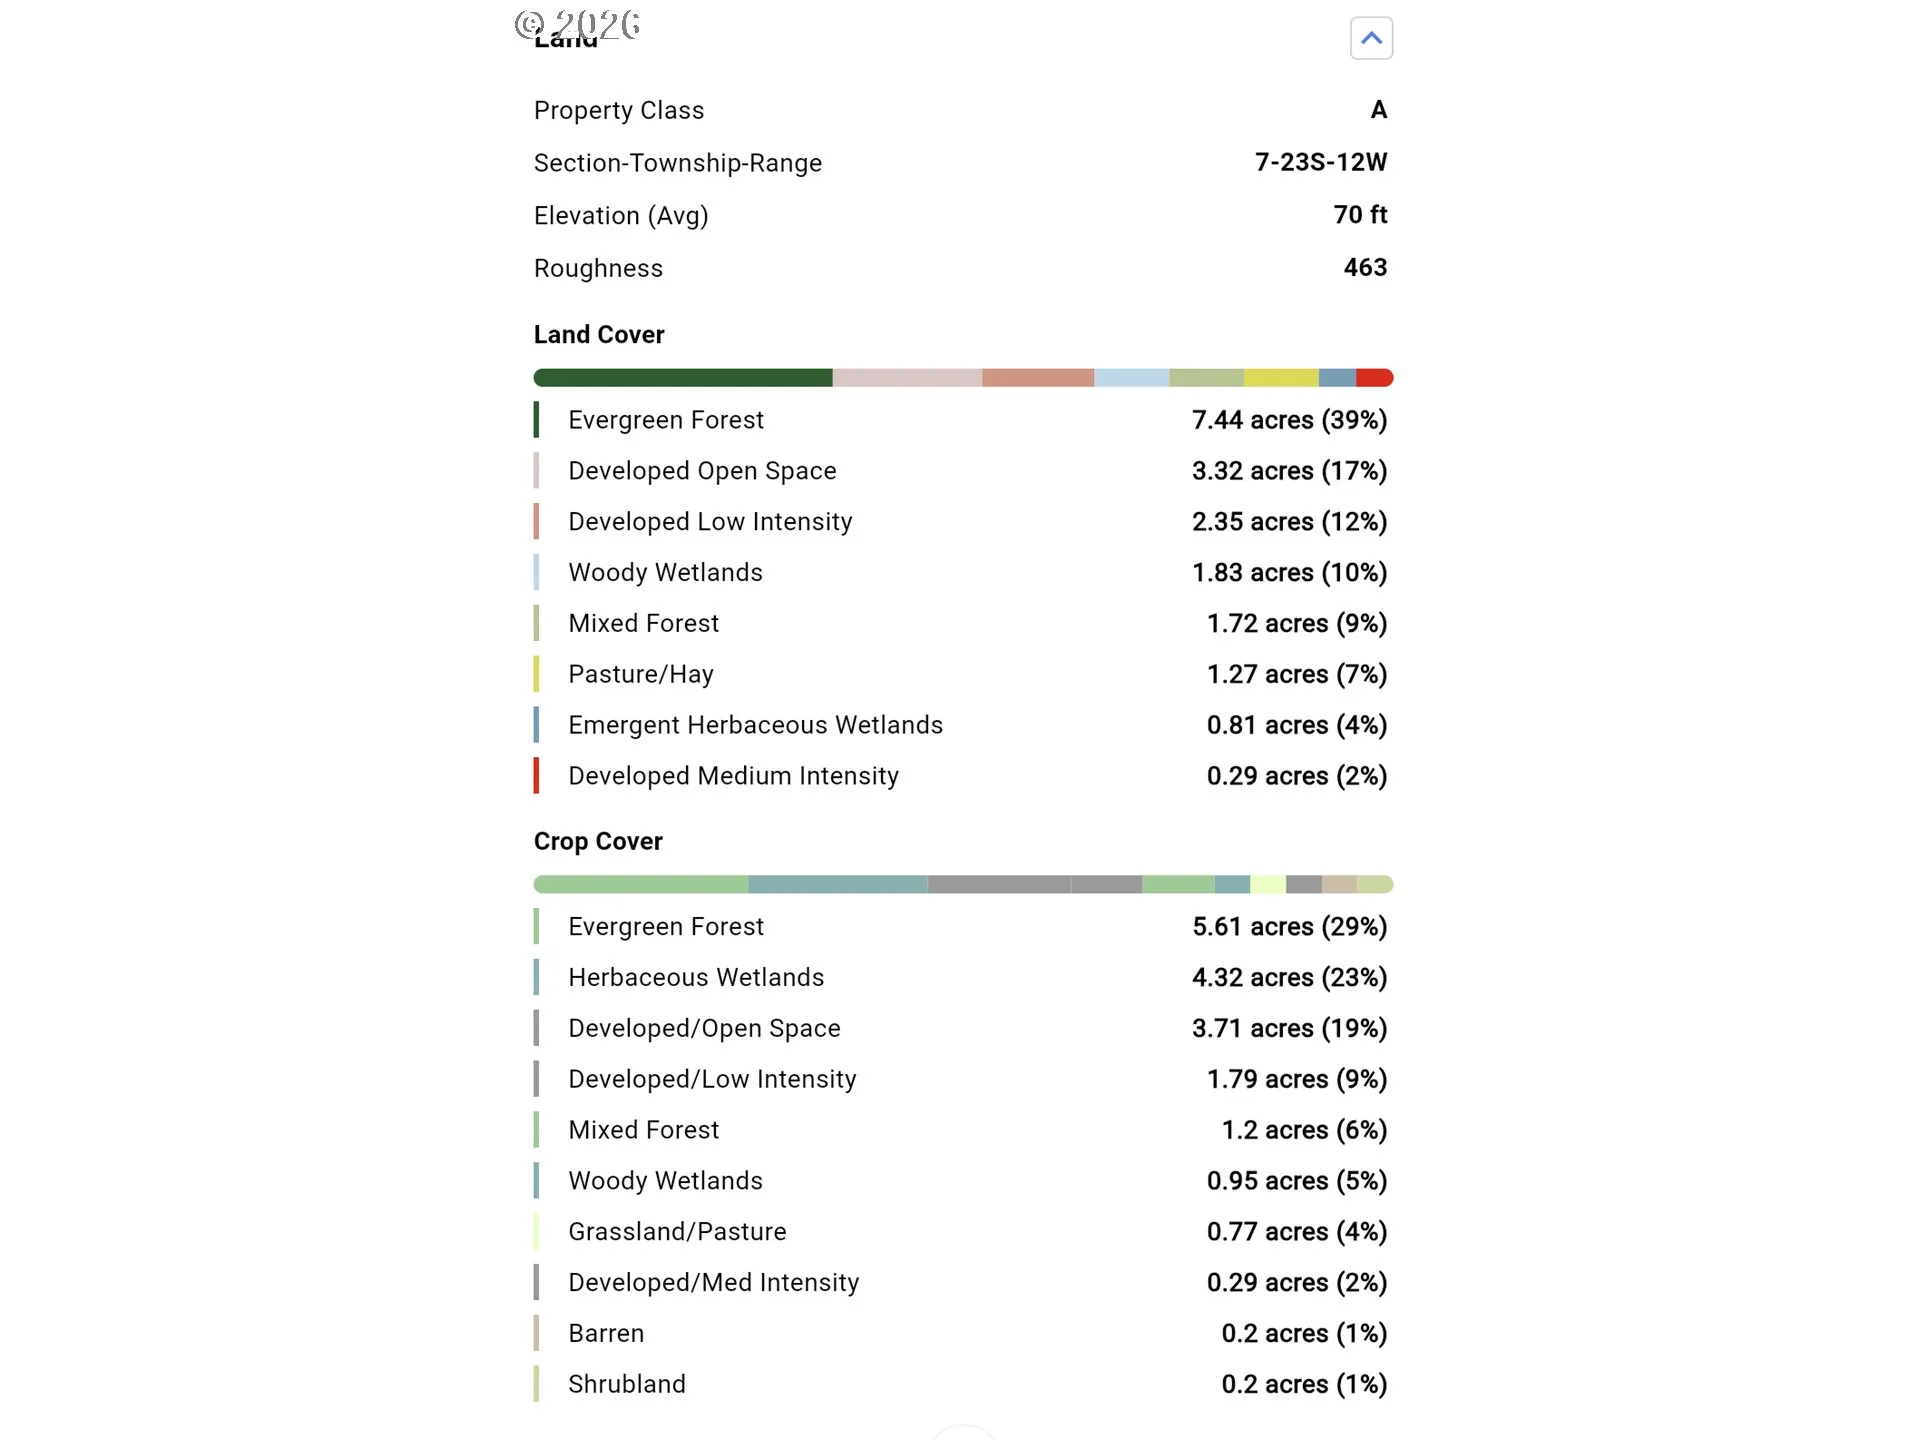Select the Woody Wetlands land cover row
The width and height of the screenshot is (1920, 1440).
pos(961,573)
